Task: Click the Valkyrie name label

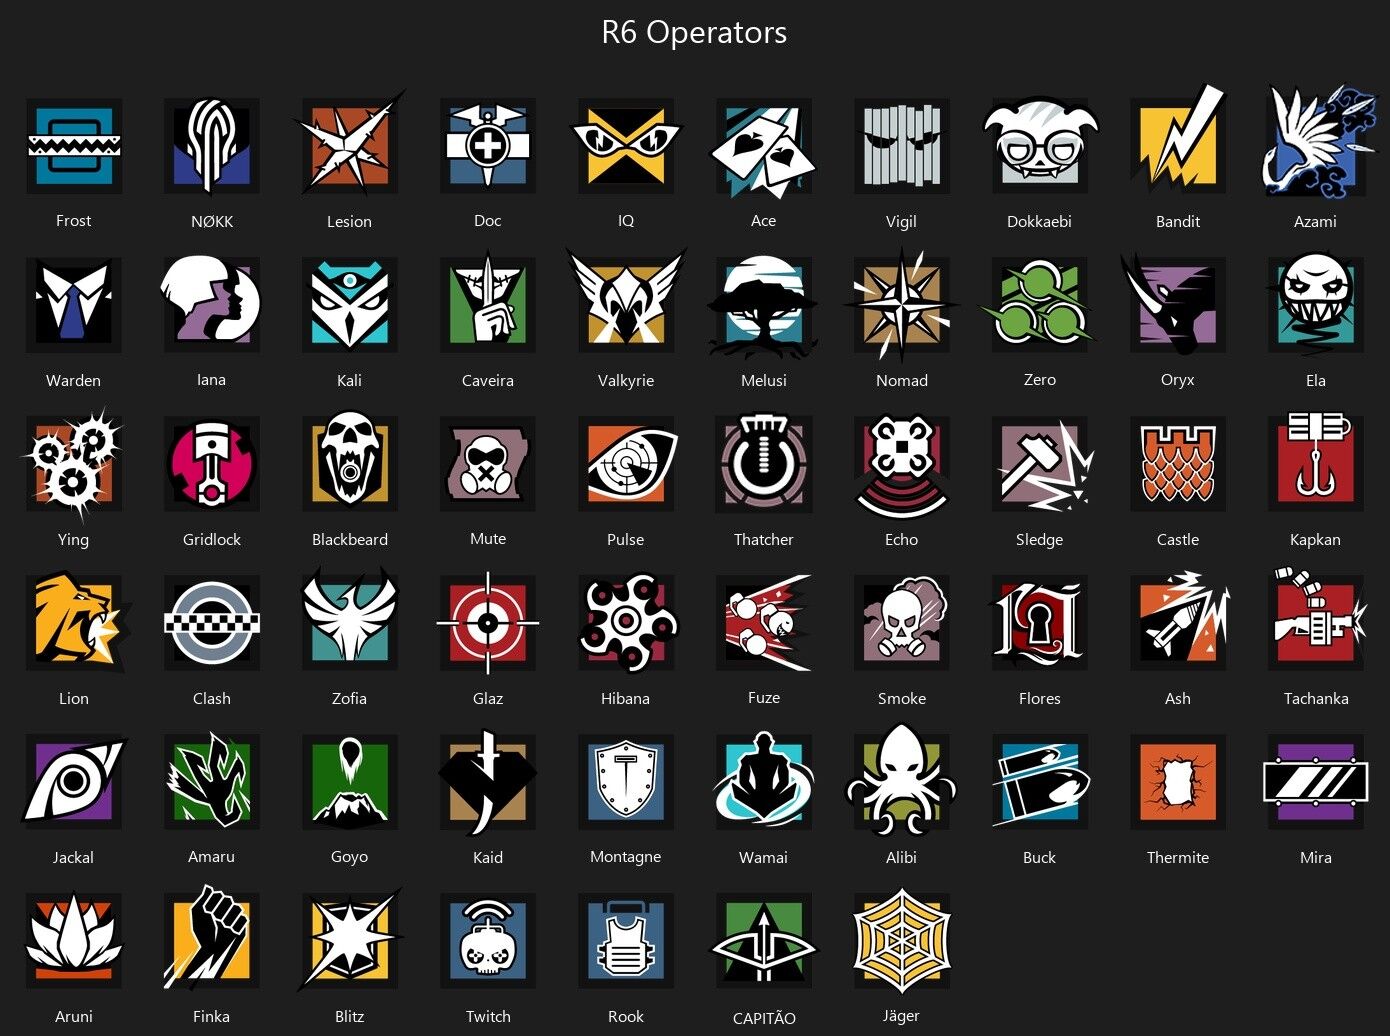Action: click(626, 380)
